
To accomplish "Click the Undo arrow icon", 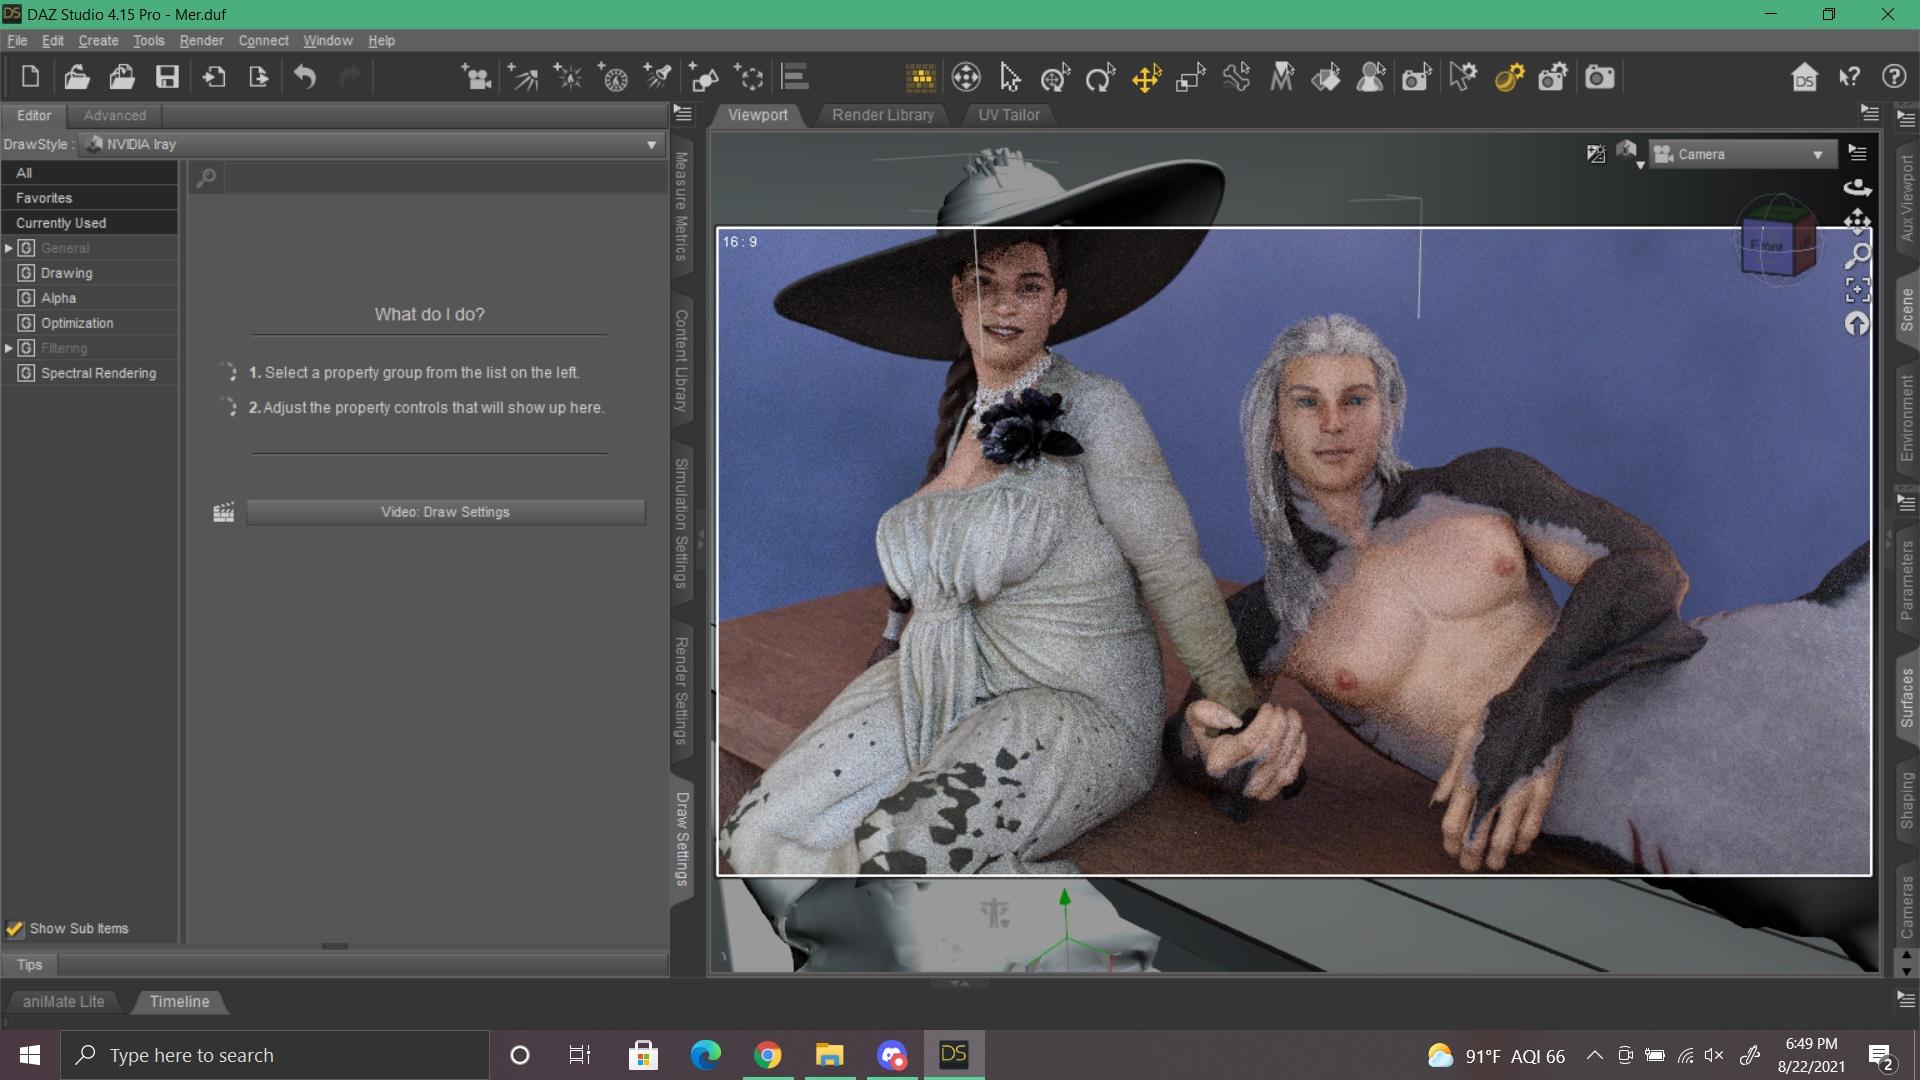I will click(305, 77).
